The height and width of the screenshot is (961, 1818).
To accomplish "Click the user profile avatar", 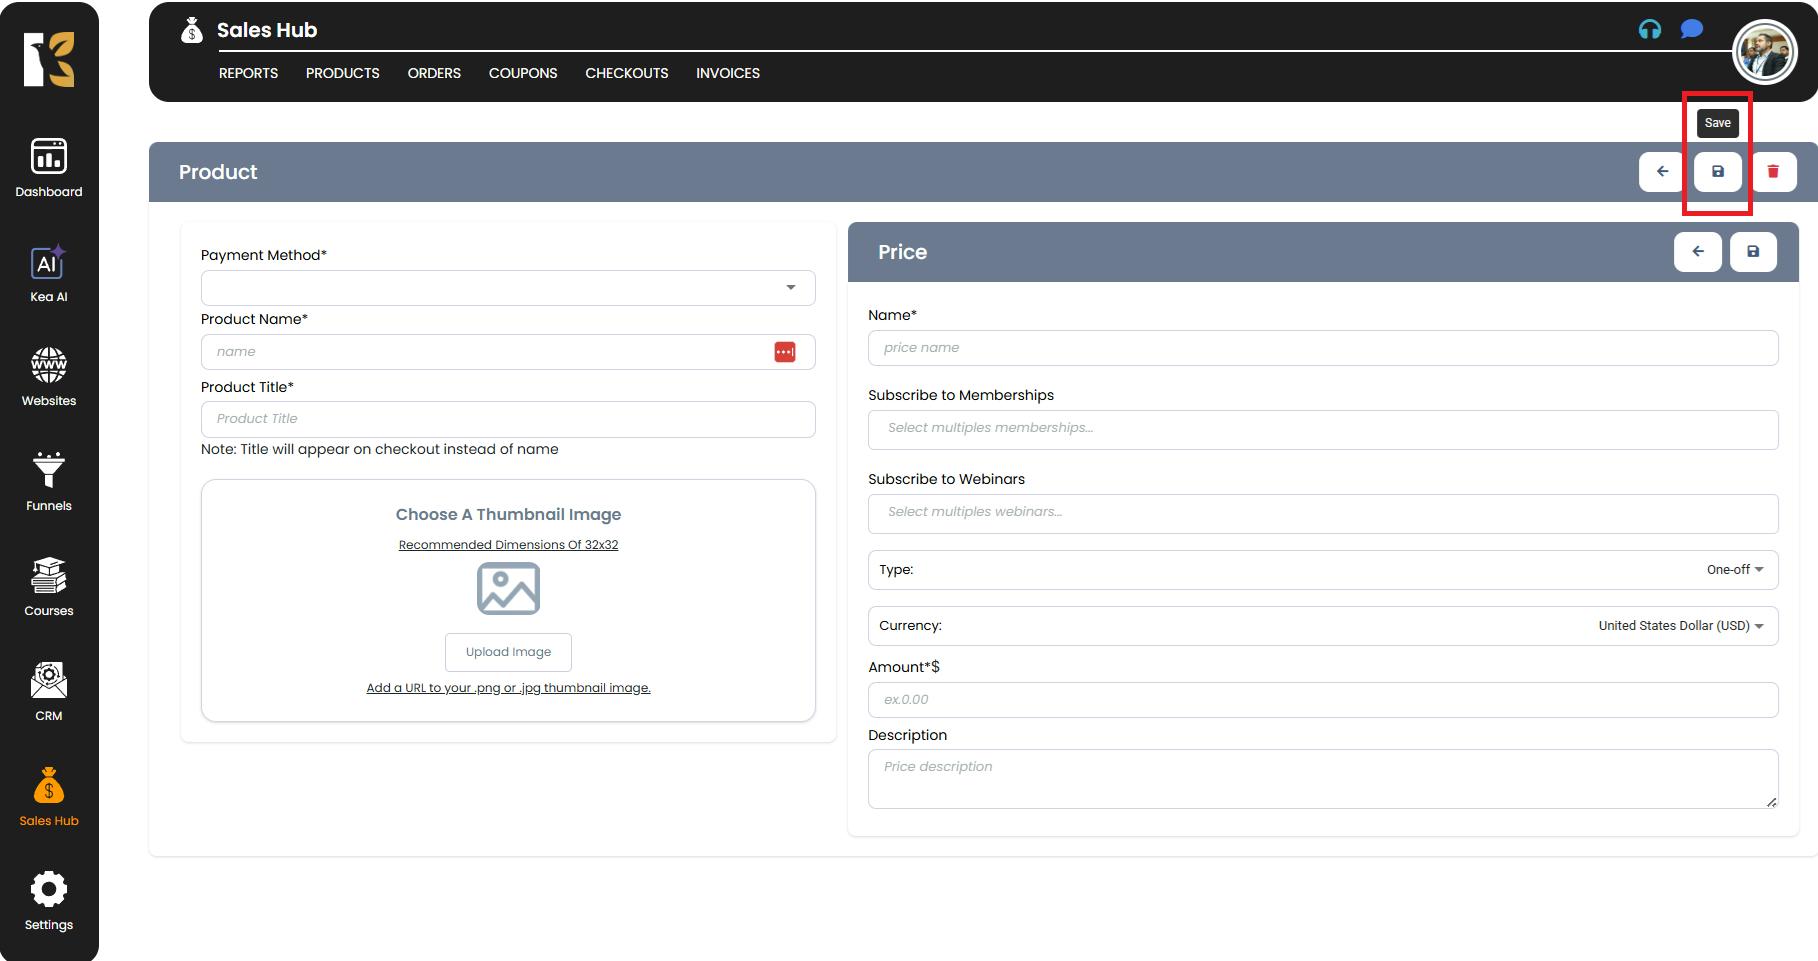I will pos(1764,52).
